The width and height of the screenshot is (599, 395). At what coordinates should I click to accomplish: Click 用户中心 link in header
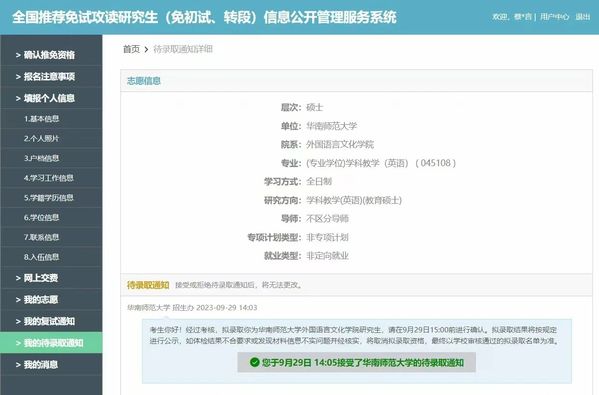pos(554,17)
